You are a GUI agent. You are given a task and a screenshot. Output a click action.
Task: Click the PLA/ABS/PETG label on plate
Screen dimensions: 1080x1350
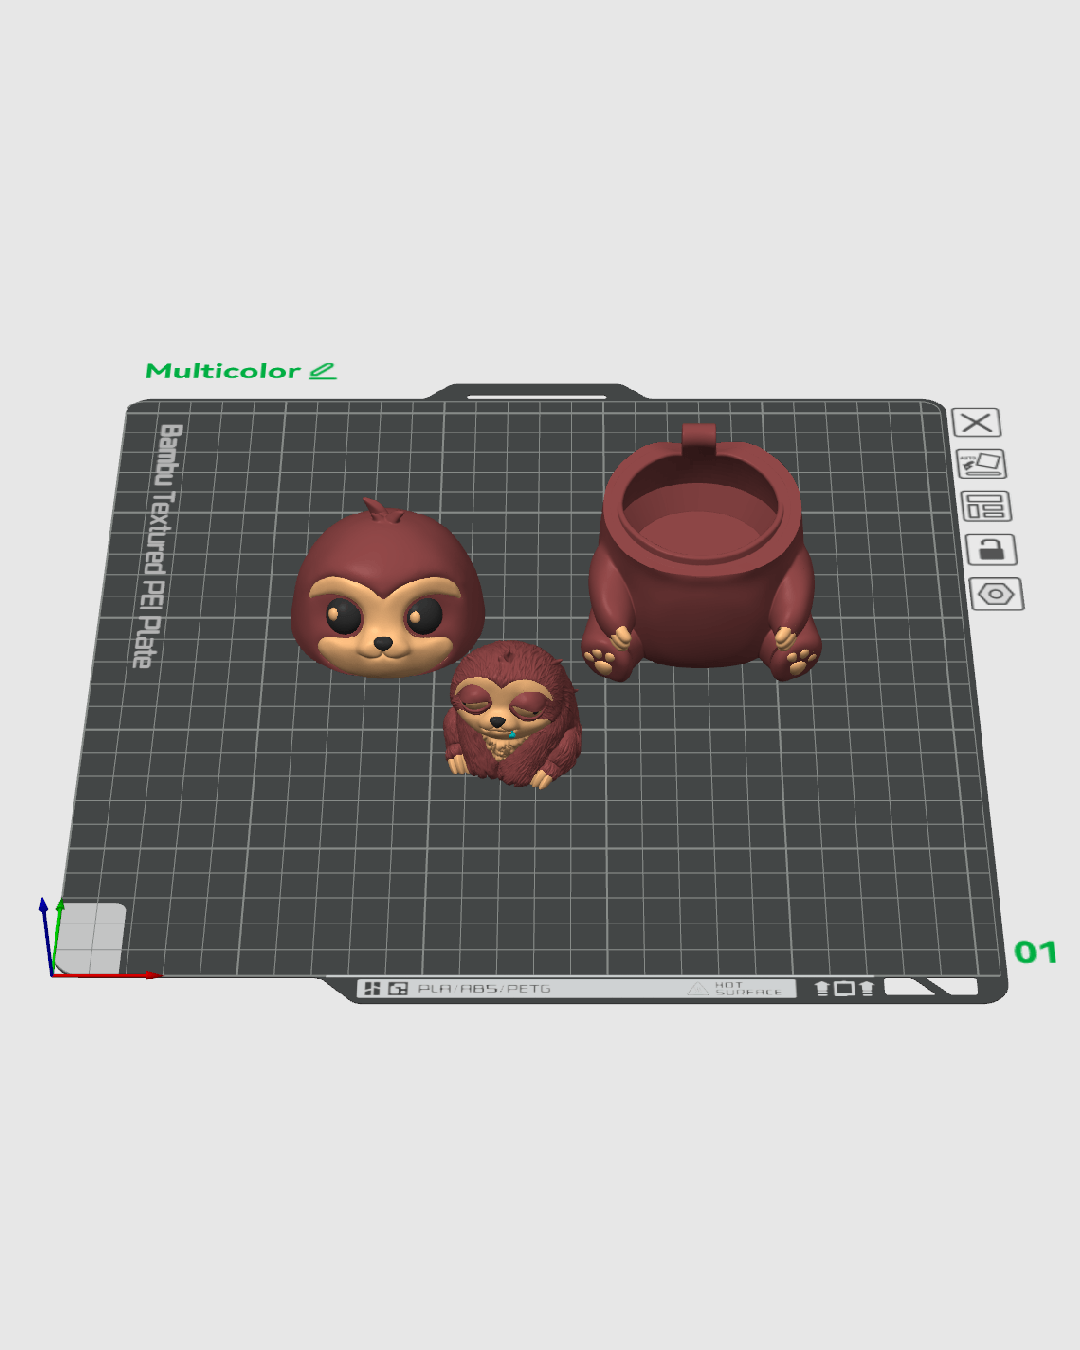[484, 988]
